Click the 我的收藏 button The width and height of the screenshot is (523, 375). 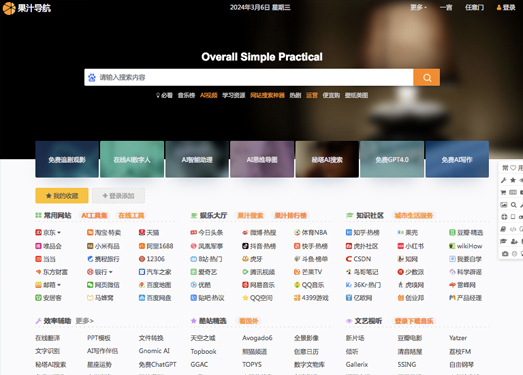62,196
